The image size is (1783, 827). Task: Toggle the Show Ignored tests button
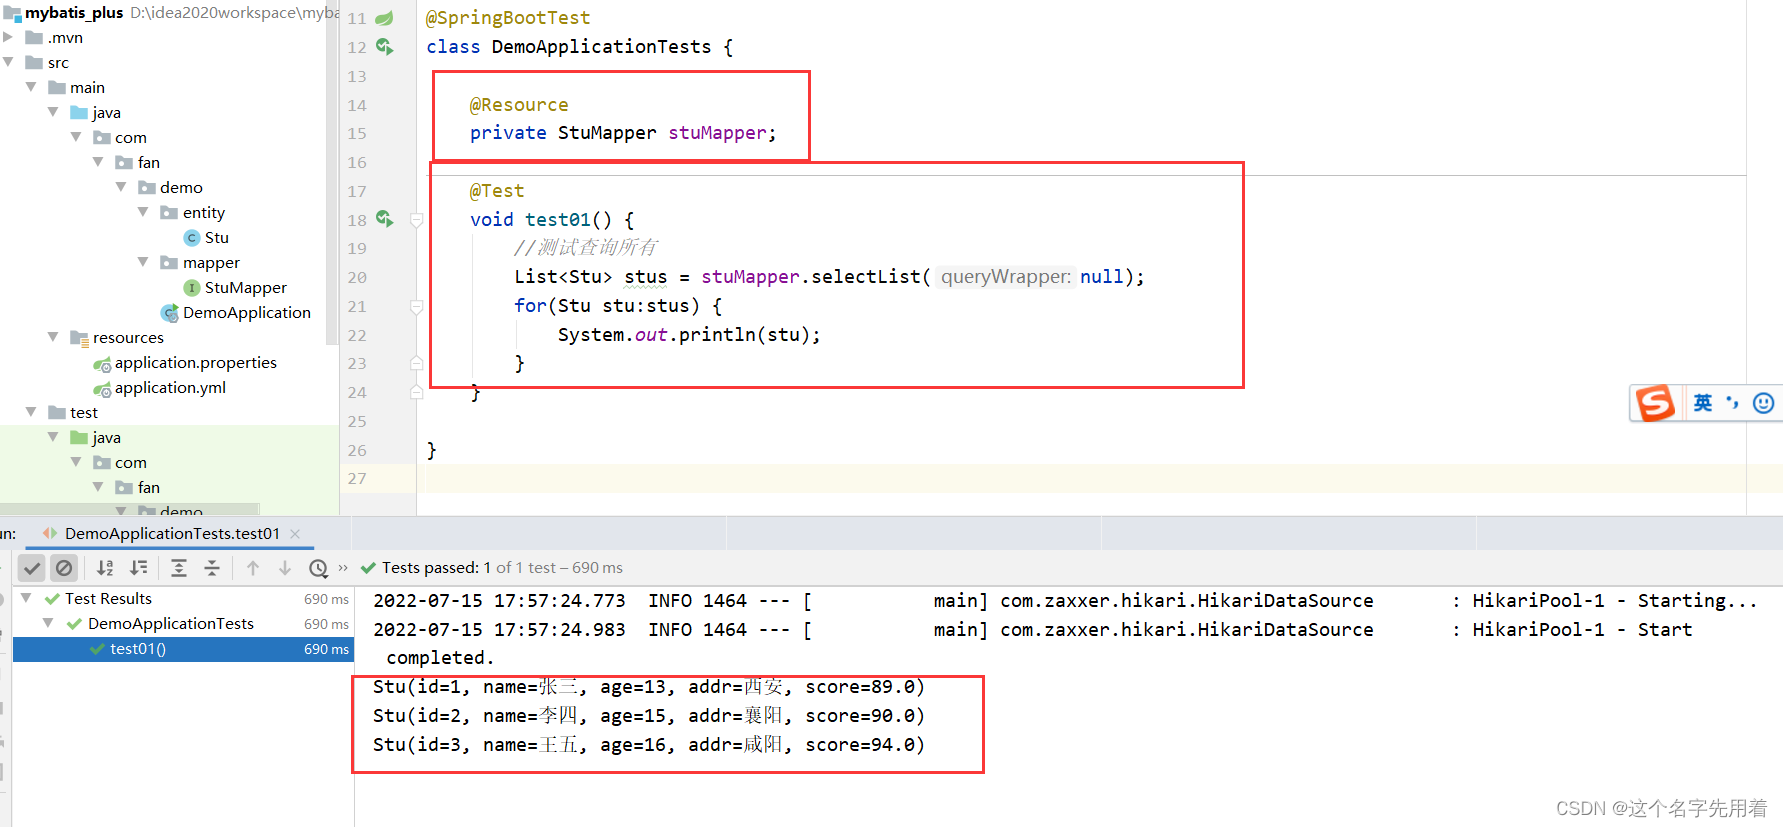tap(64, 568)
